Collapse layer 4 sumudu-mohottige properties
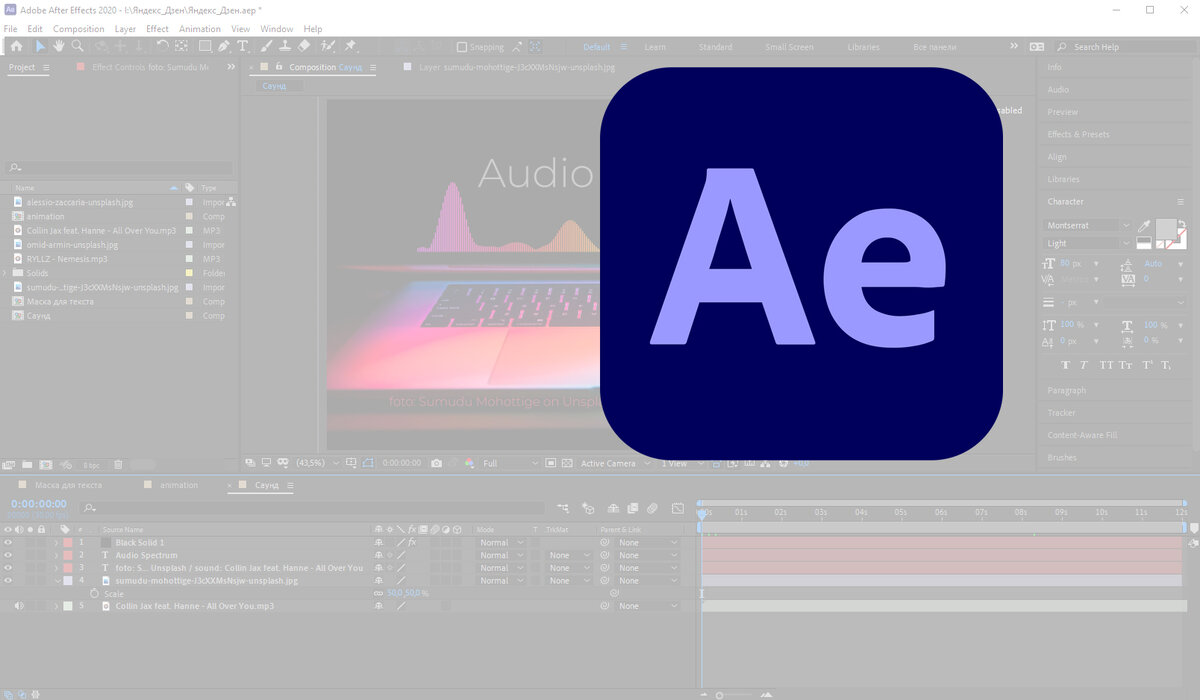Viewport: 1200px width, 700px height. pos(56,580)
